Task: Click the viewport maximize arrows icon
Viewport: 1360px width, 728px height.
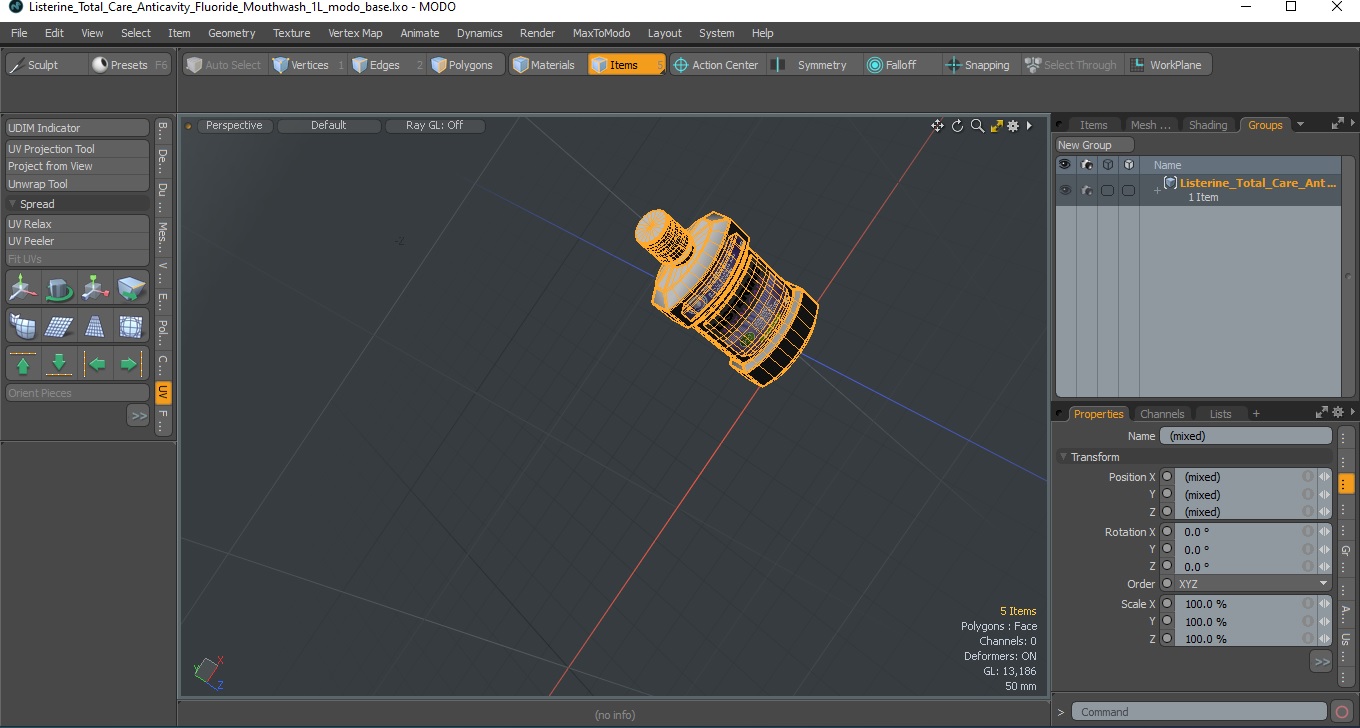Action: click(996, 126)
